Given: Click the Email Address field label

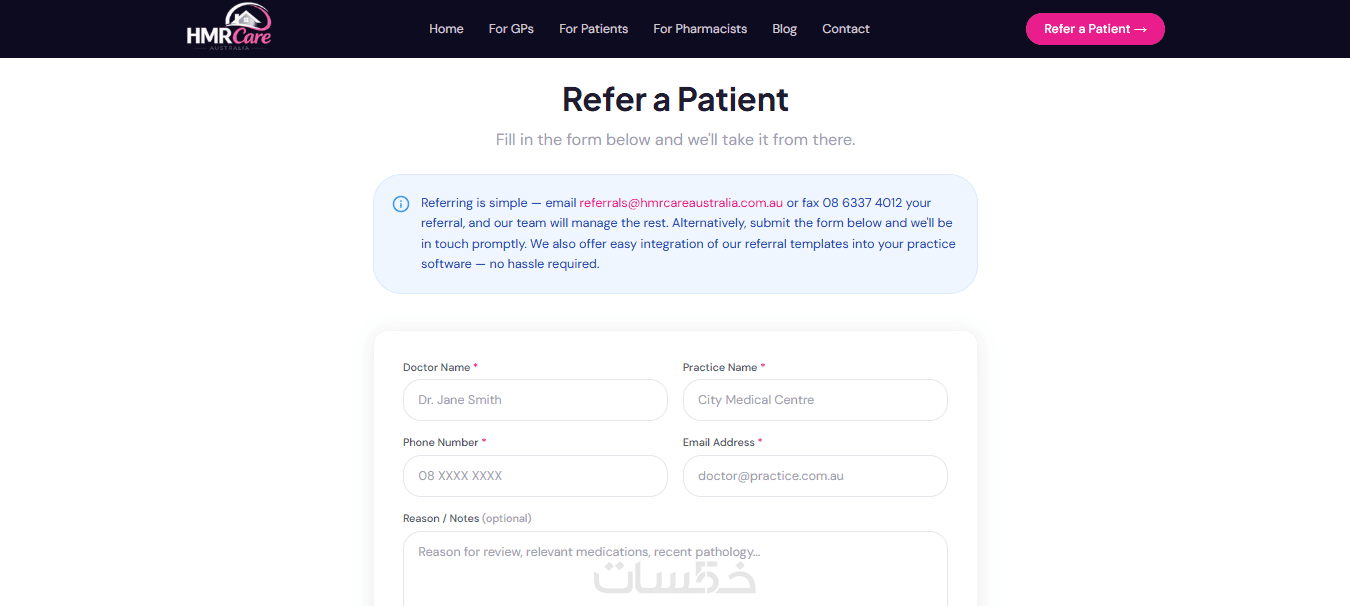Looking at the screenshot, I should 719,442.
